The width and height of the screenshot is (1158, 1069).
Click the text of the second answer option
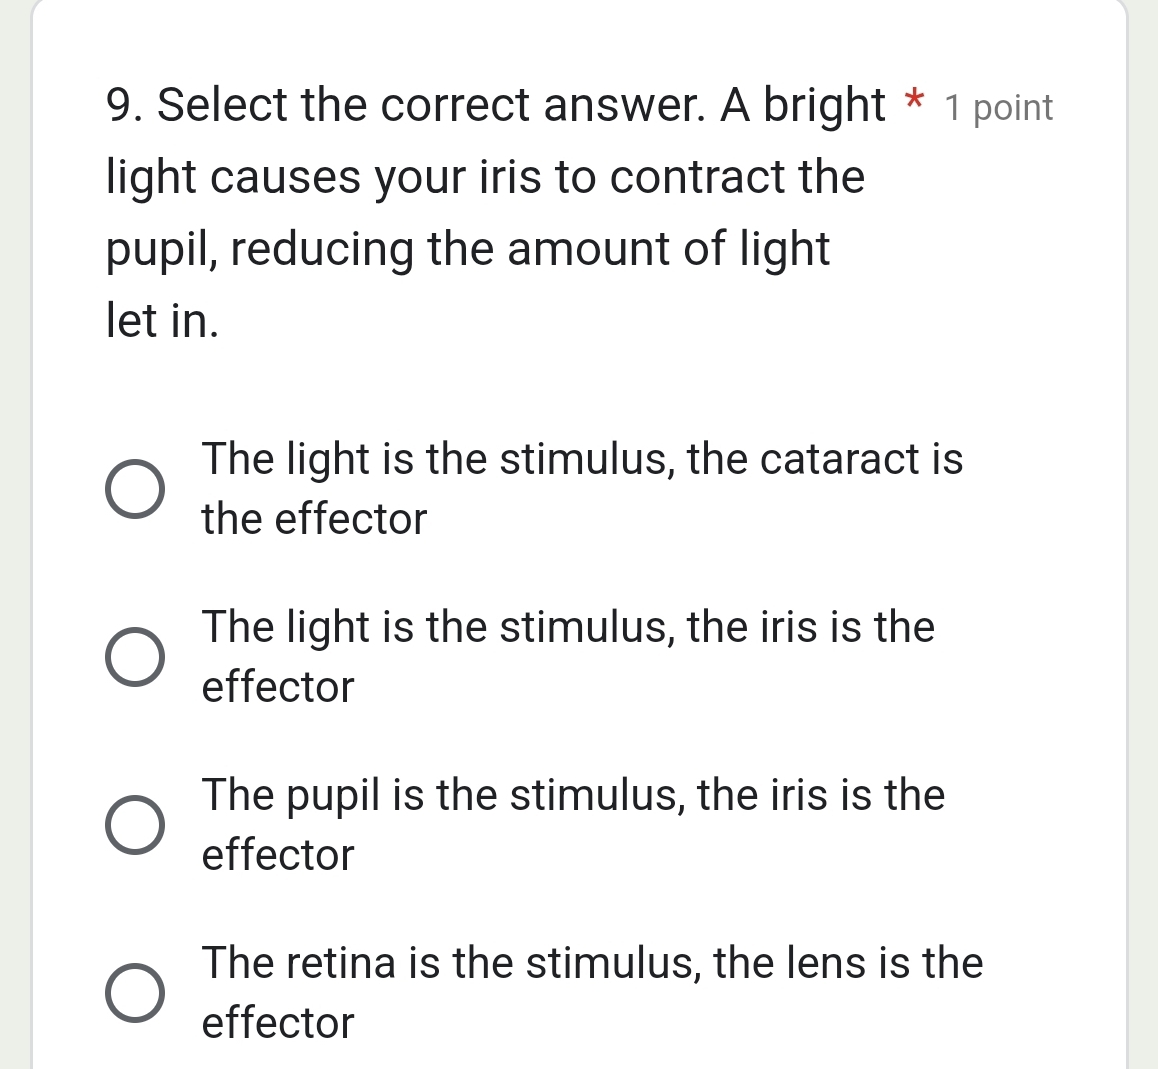tap(568, 627)
